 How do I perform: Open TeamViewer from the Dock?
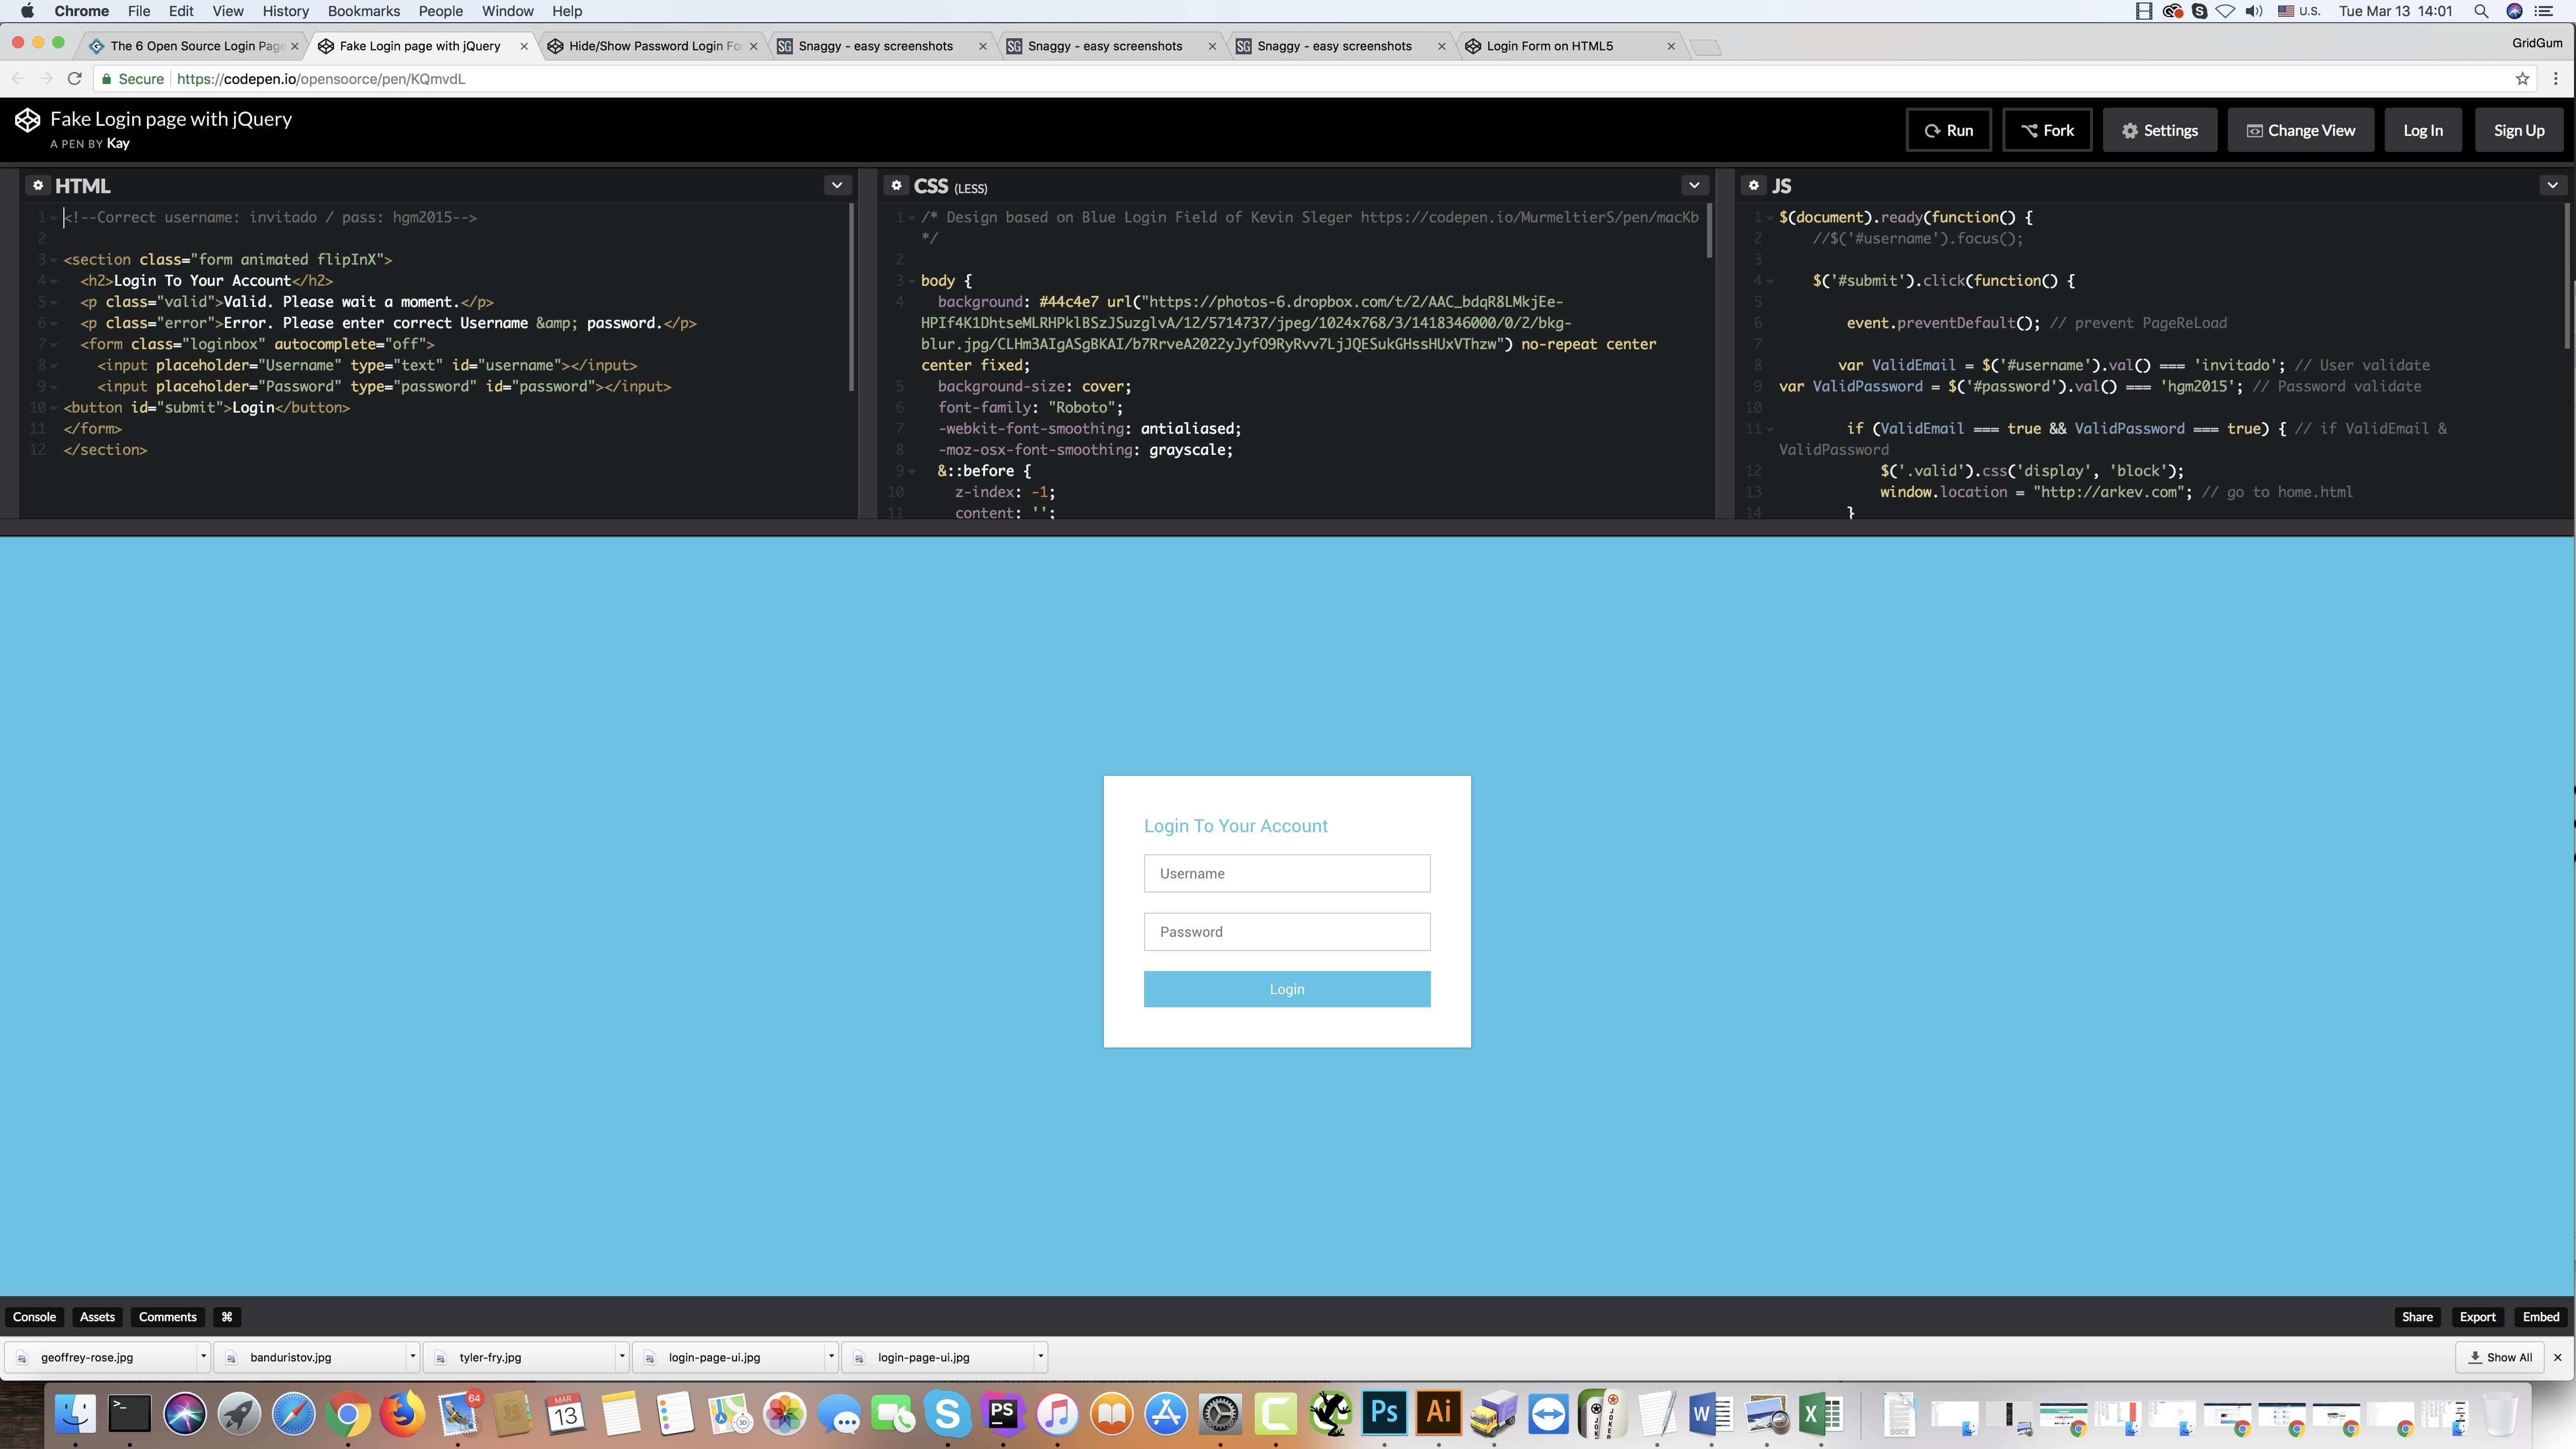1548,1414
